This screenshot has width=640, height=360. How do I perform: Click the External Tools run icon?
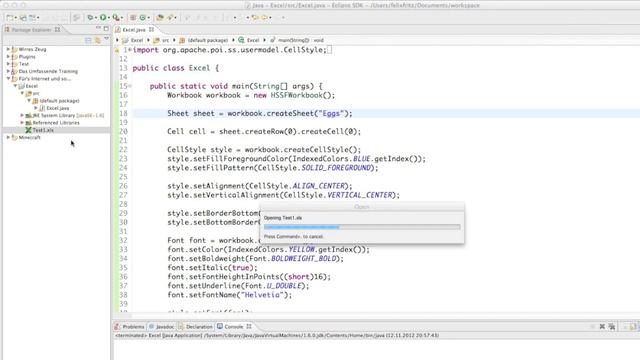(116, 18)
